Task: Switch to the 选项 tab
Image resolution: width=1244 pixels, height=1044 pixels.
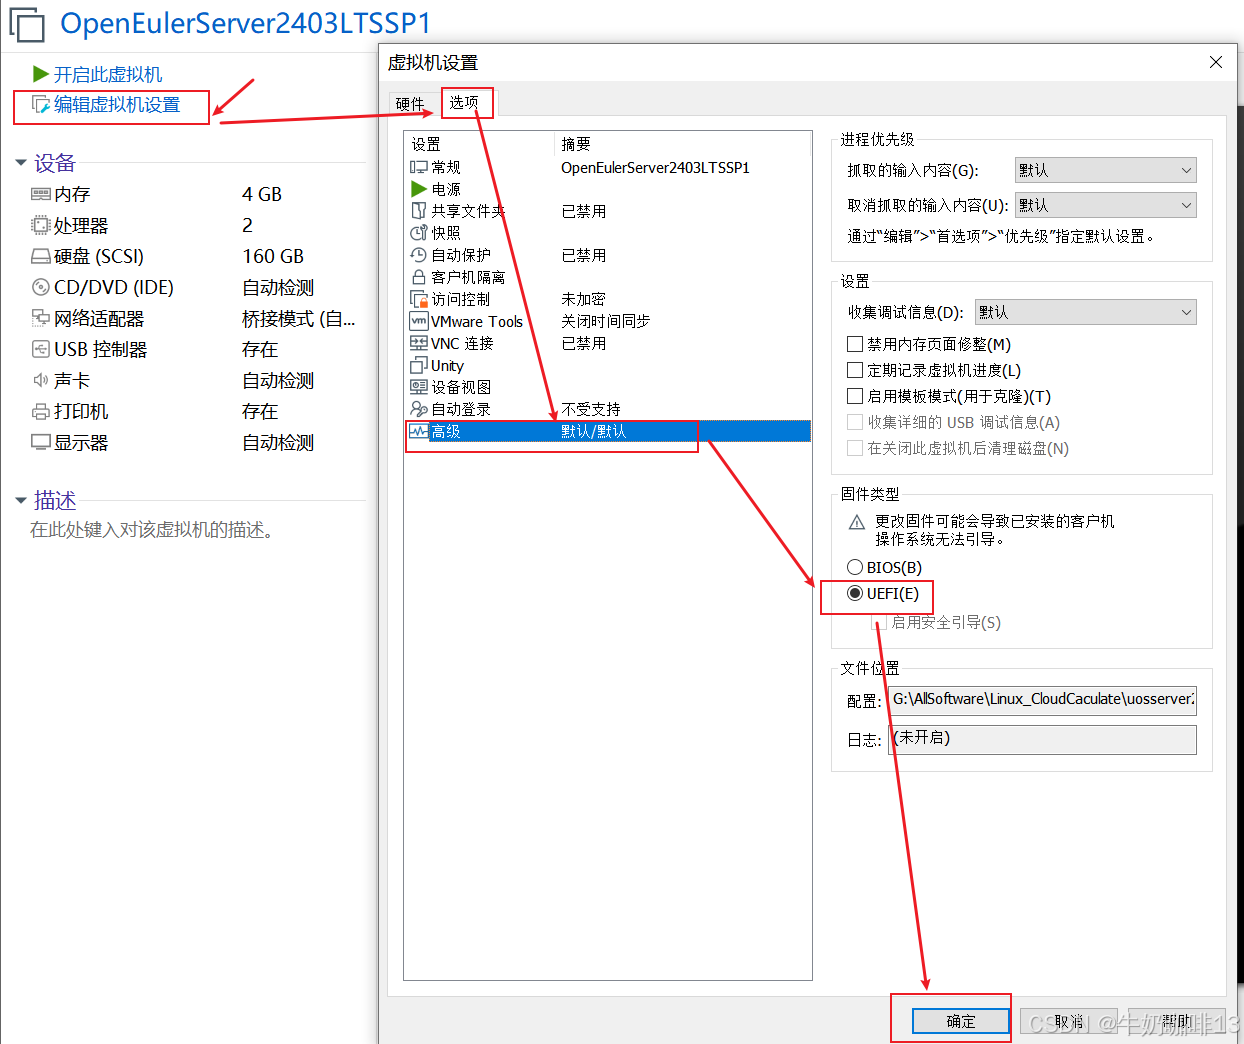Action: coord(463,102)
